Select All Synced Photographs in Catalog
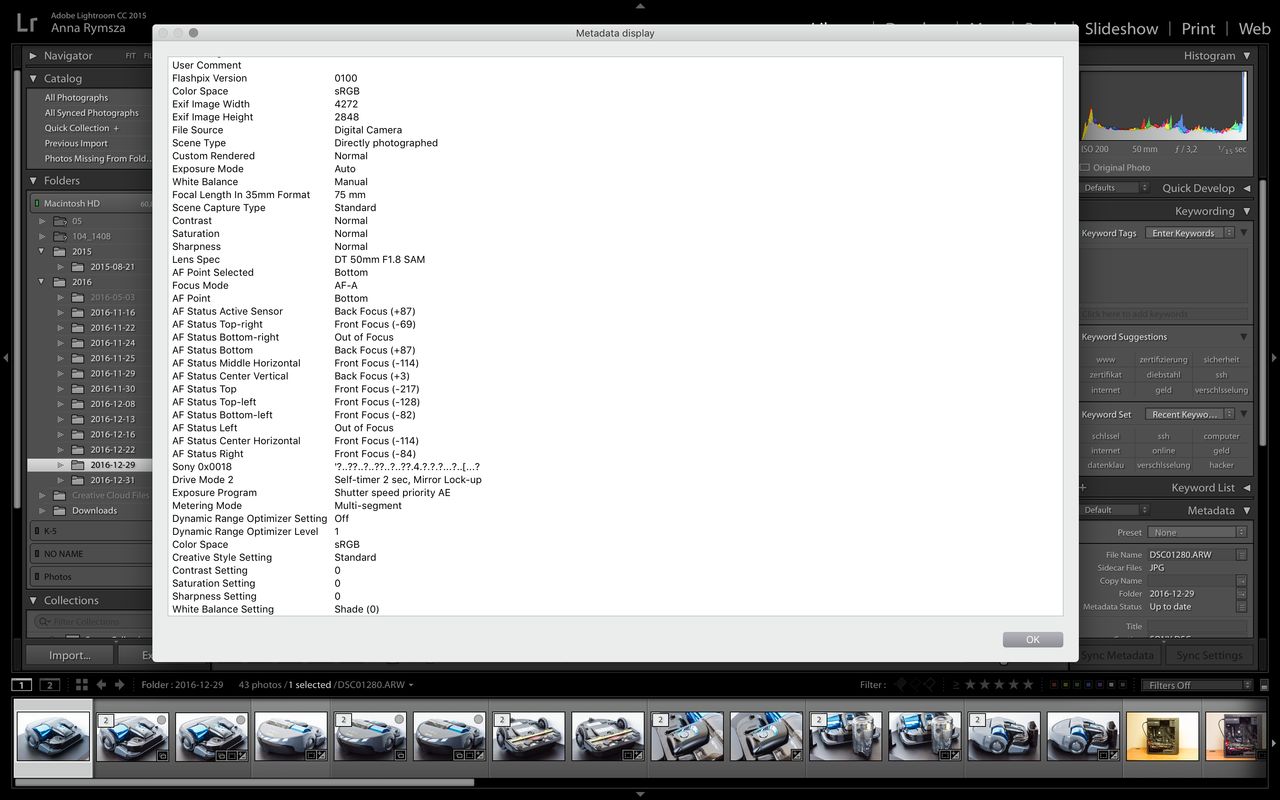The height and width of the screenshot is (800, 1280). [91, 113]
